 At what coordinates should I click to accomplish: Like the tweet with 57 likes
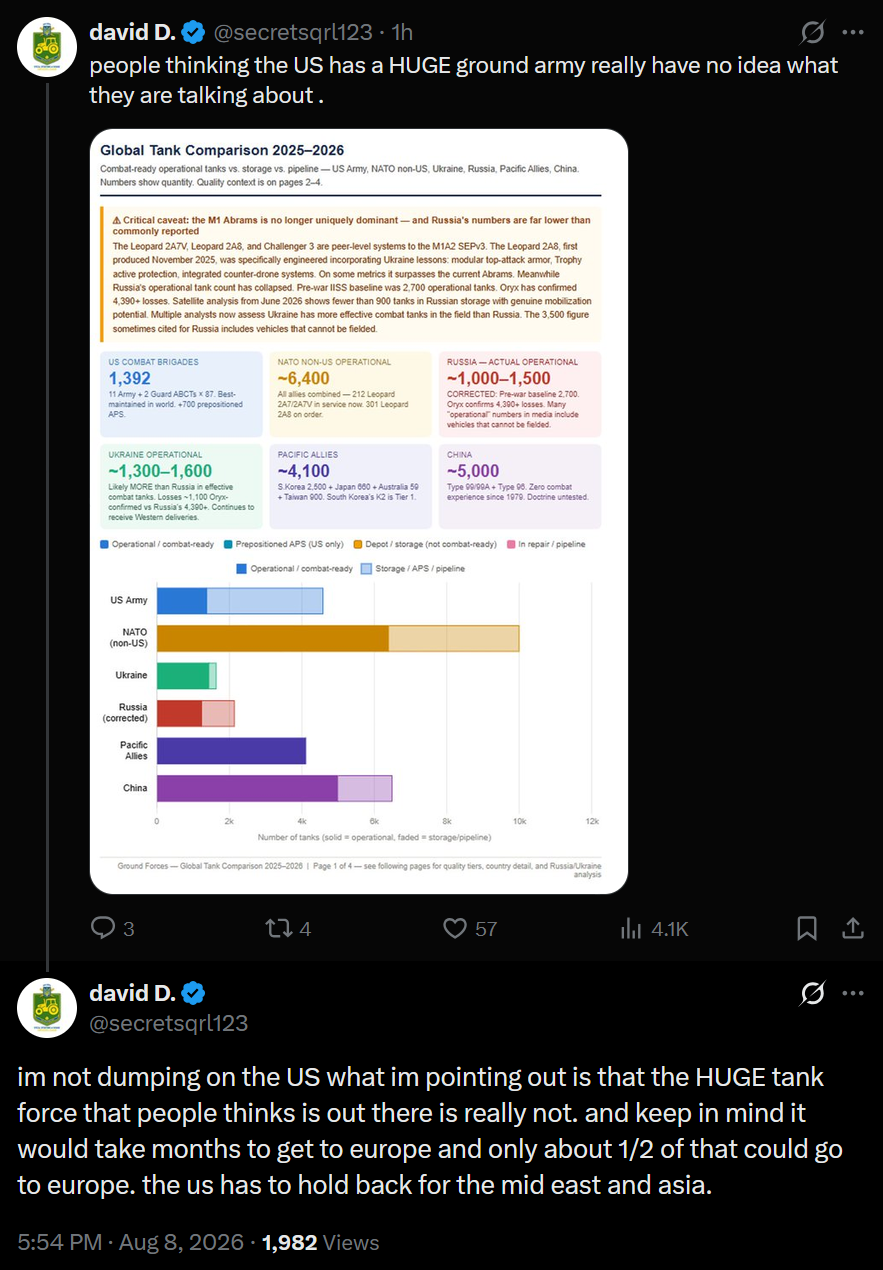(x=470, y=928)
